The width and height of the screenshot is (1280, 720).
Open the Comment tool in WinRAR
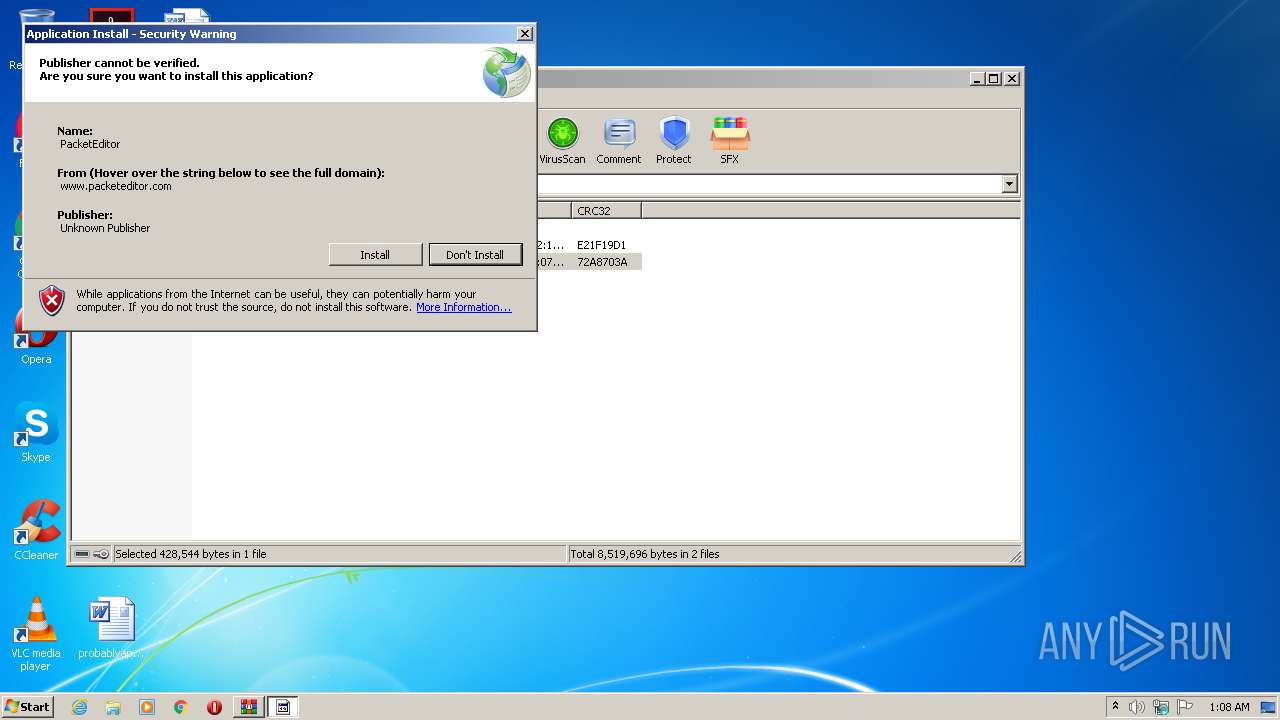pyautogui.click(x=619, y=141)
